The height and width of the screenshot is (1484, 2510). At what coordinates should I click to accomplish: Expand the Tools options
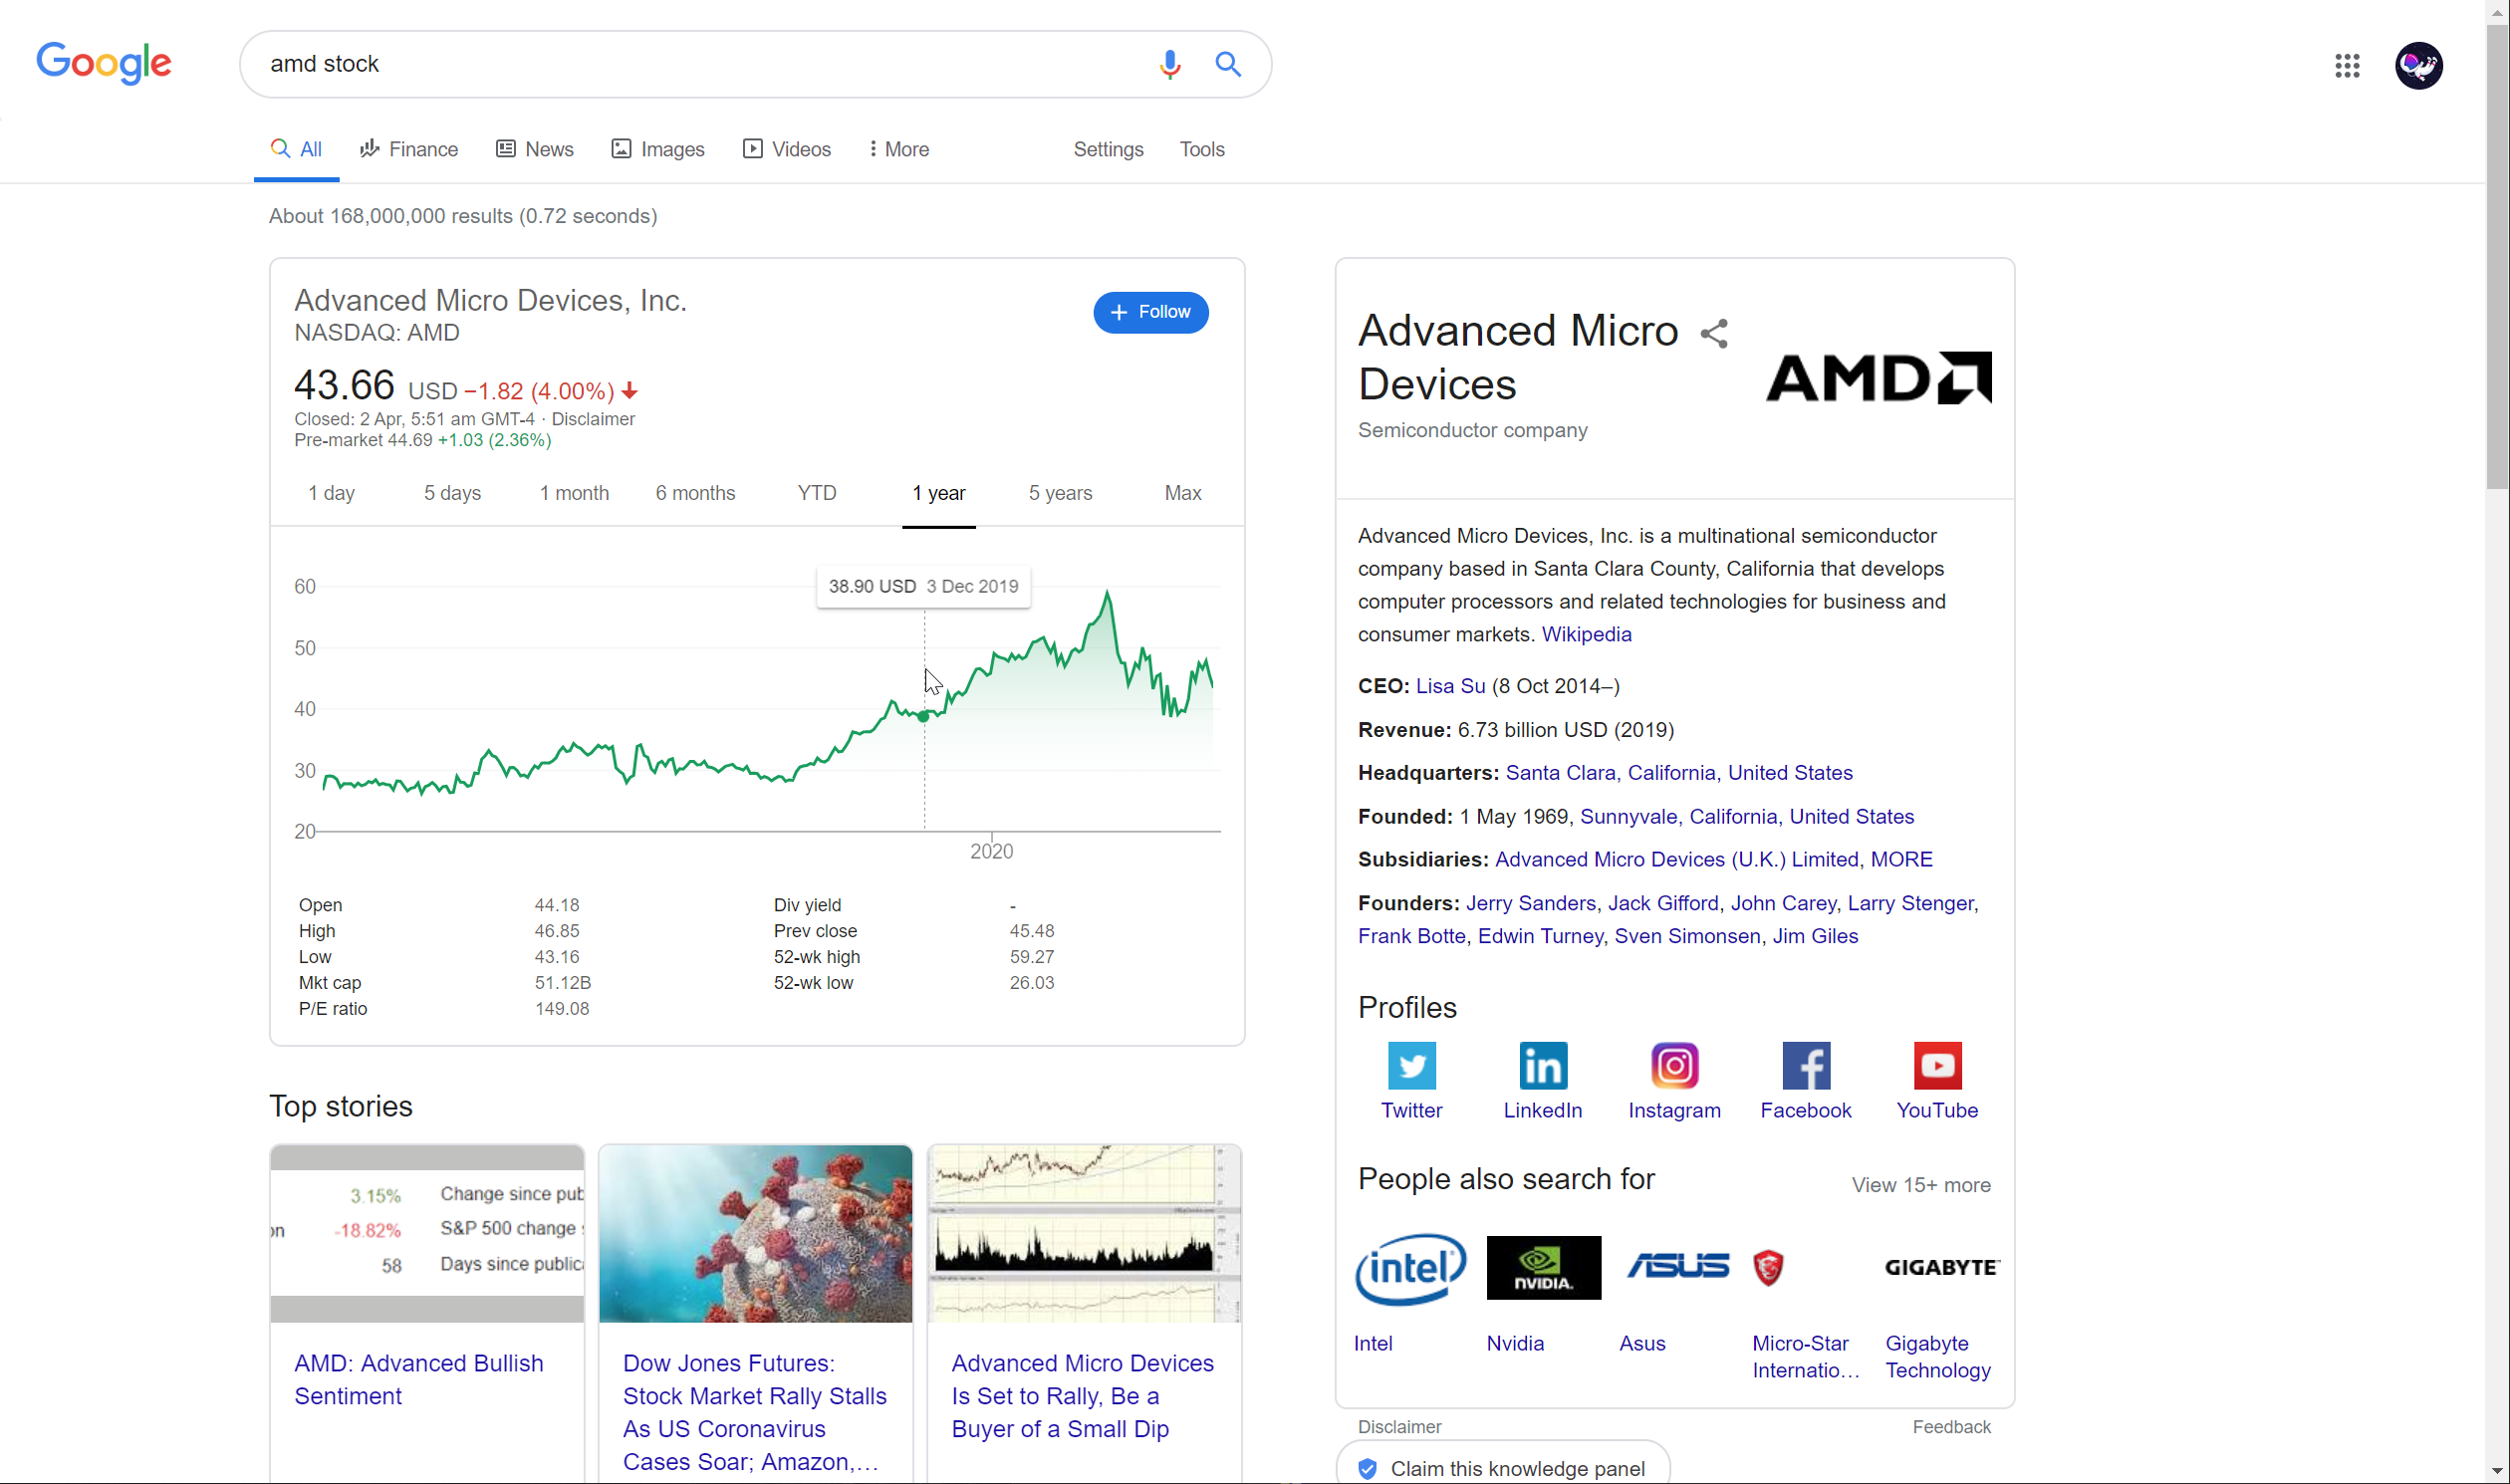tap(1201, 149)
